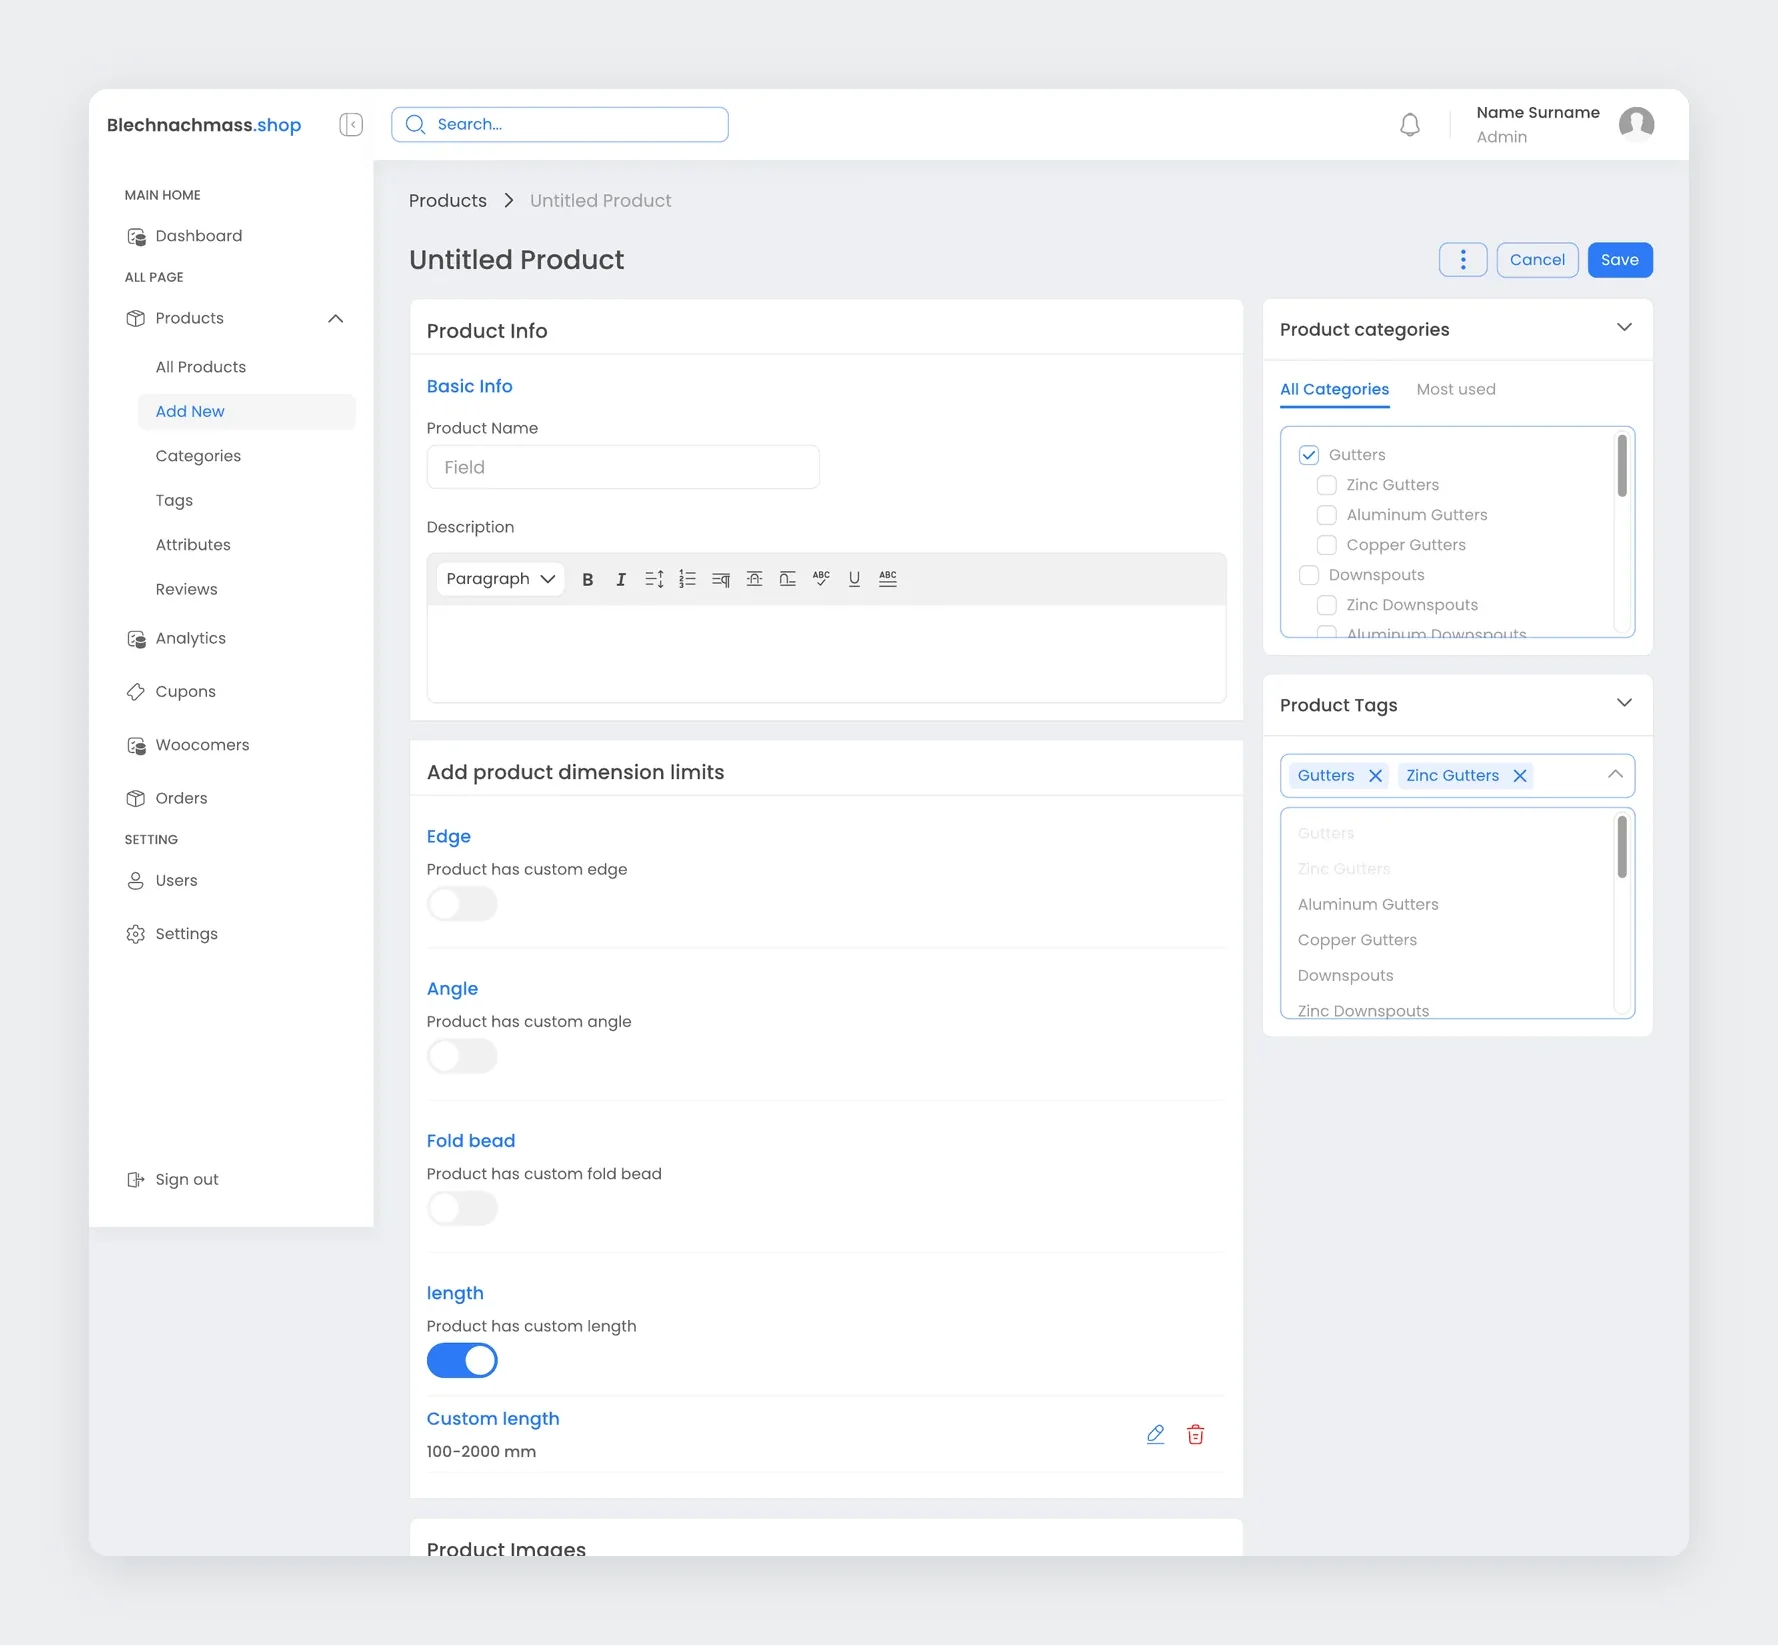Screen dimensions: 1778x1645
Task: Remove the Zinc Gutters tag
Action: tap(1519, 776)
